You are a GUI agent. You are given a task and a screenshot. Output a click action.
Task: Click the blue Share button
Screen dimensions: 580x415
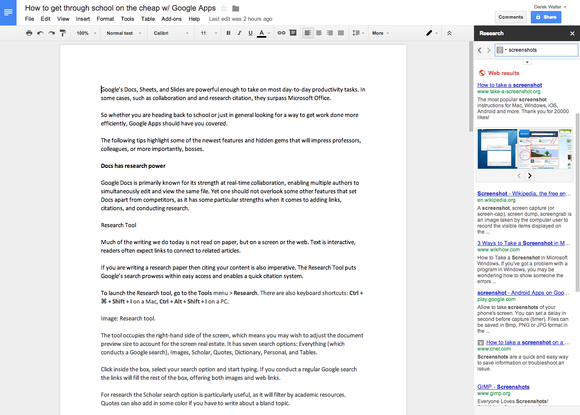coord(546,17)
